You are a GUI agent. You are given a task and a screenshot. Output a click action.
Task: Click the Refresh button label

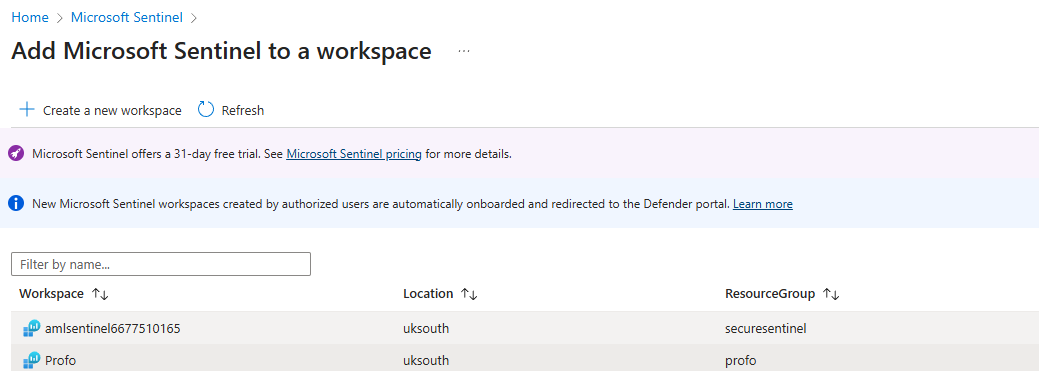(x=243, y=111)
